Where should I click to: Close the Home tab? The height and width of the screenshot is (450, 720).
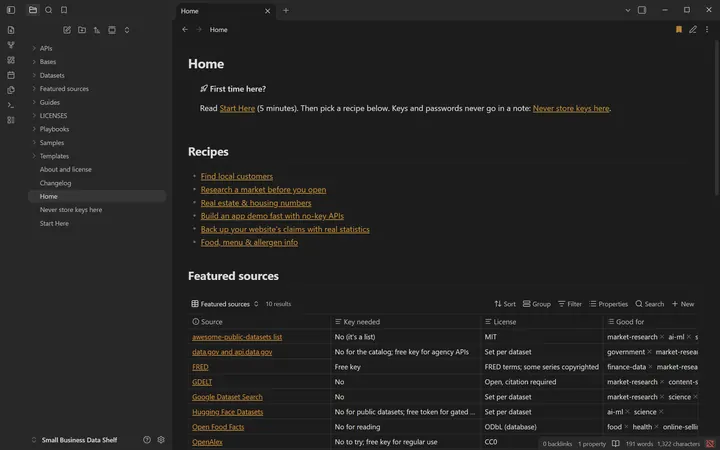[267, 11]
